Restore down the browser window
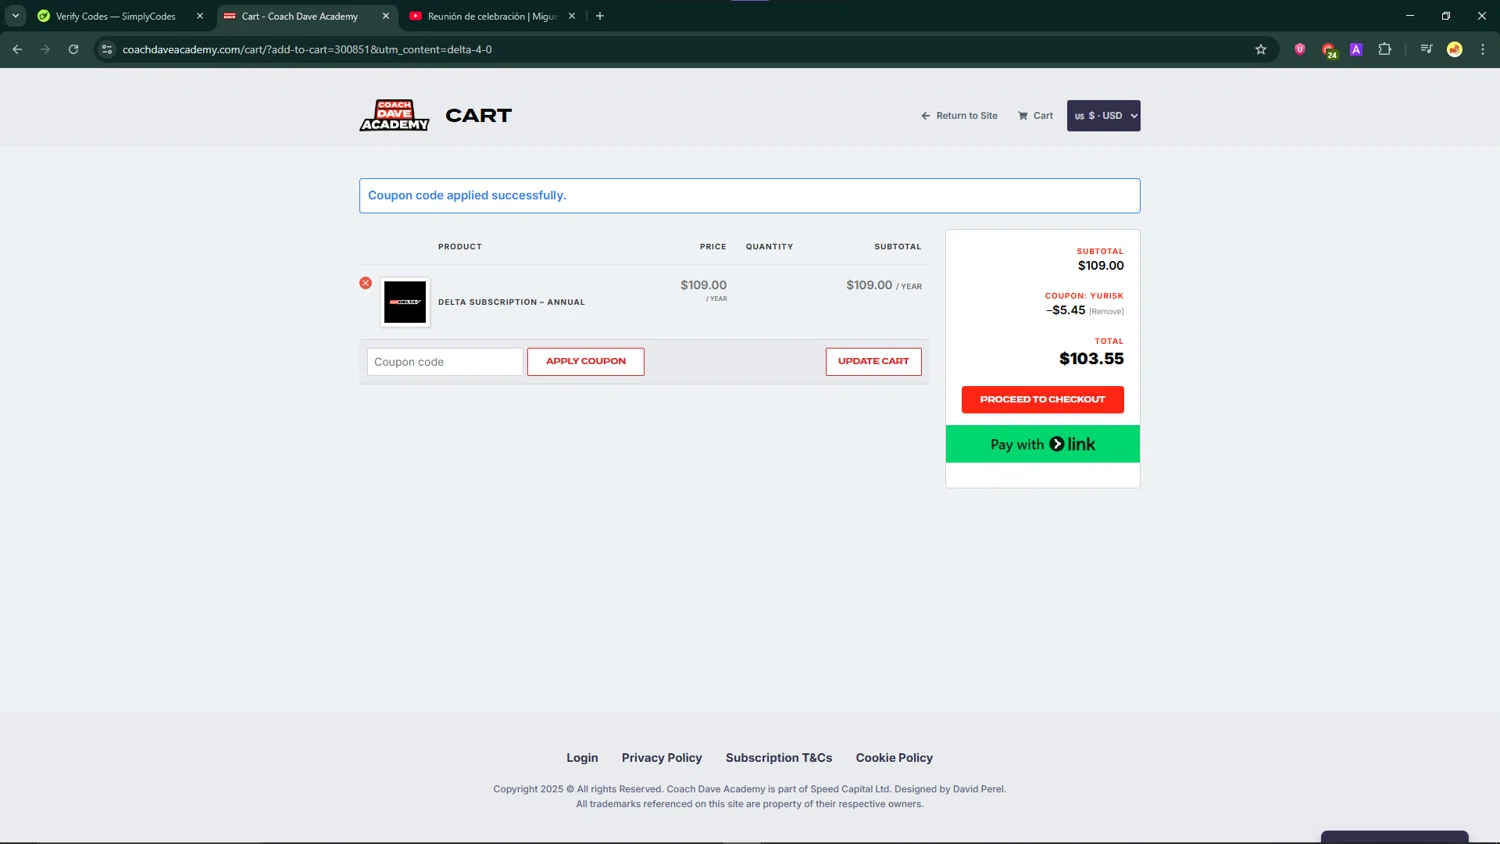Screen dimensions: 1500x844 pyautogui.click(x=1446, y=16)
